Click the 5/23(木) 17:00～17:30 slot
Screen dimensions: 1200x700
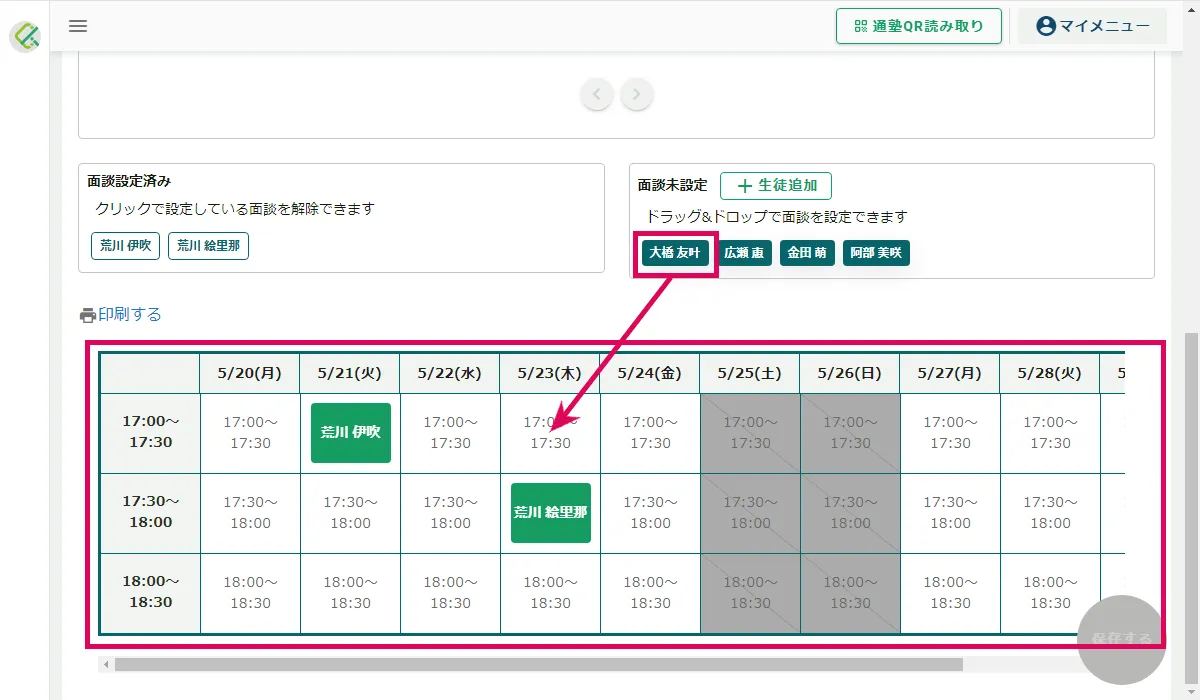(550, 433)
